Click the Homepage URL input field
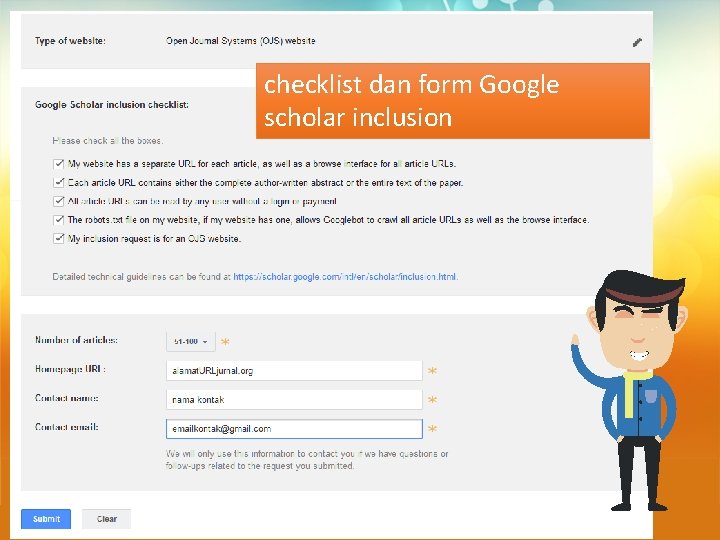 (x=294, y=370)
